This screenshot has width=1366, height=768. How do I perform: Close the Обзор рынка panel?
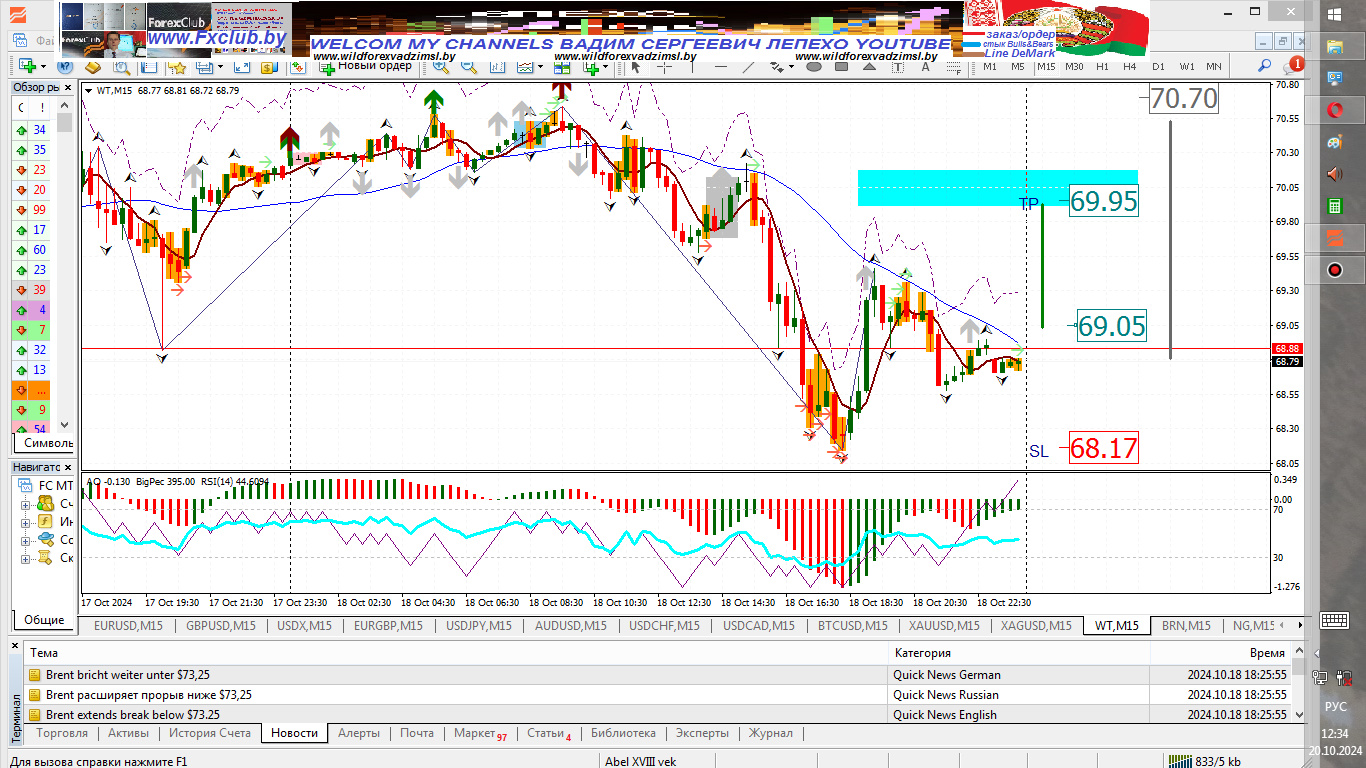[x=68, y=87]
